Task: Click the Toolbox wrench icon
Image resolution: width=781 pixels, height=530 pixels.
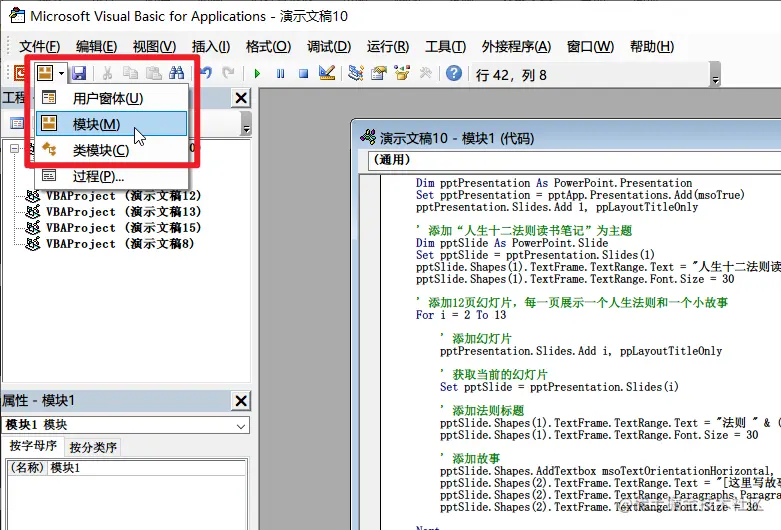Action: [x=425, y=73]
